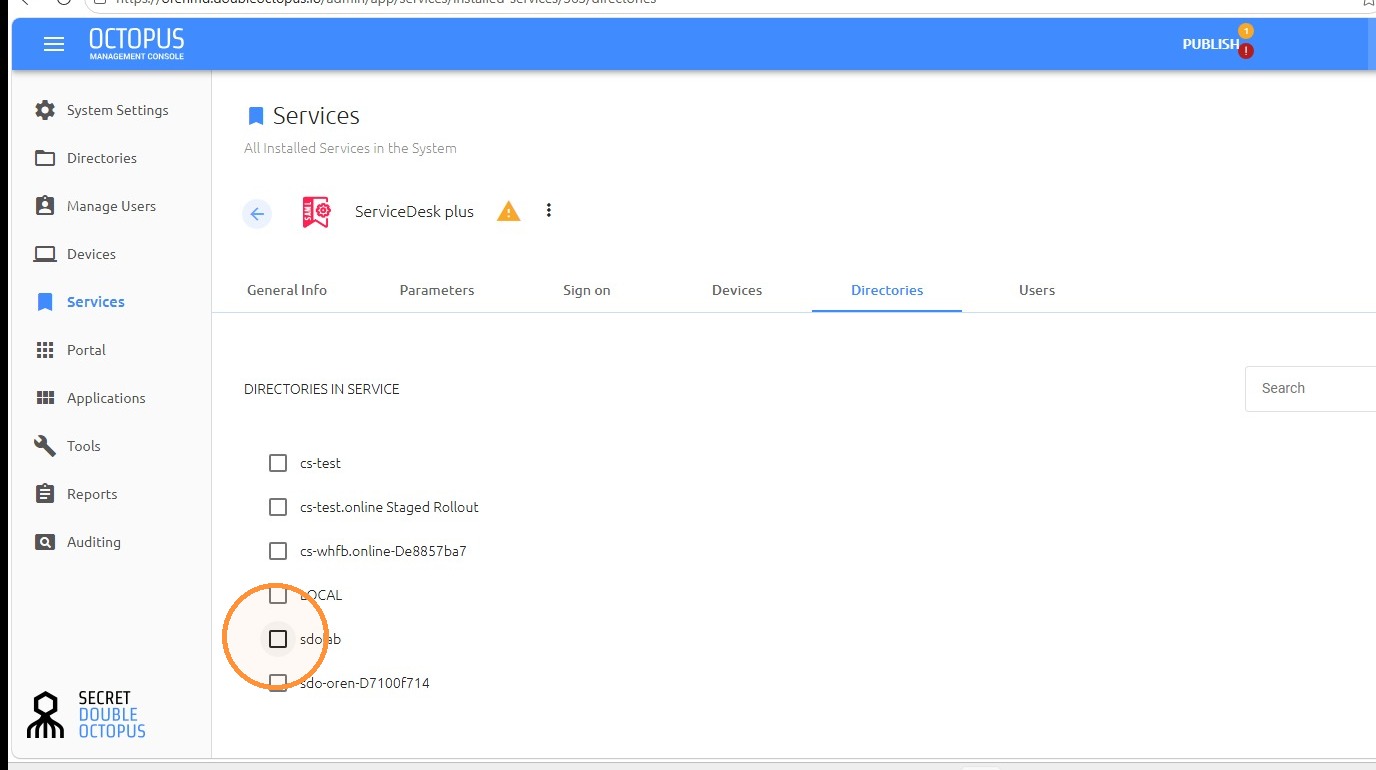1376x770 pixels.
Task: Open the three-dot more options menu
Action: (548, 210)
